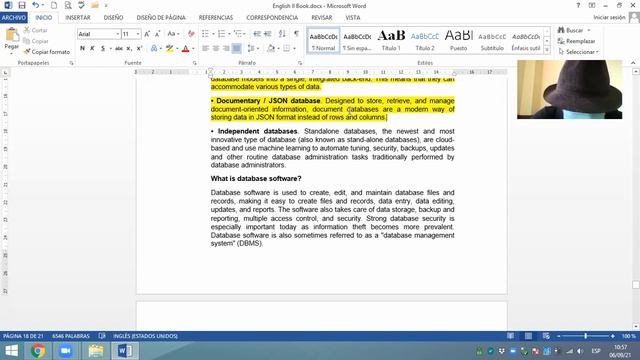
Task: Apply red font color
Action: [186, 49]
